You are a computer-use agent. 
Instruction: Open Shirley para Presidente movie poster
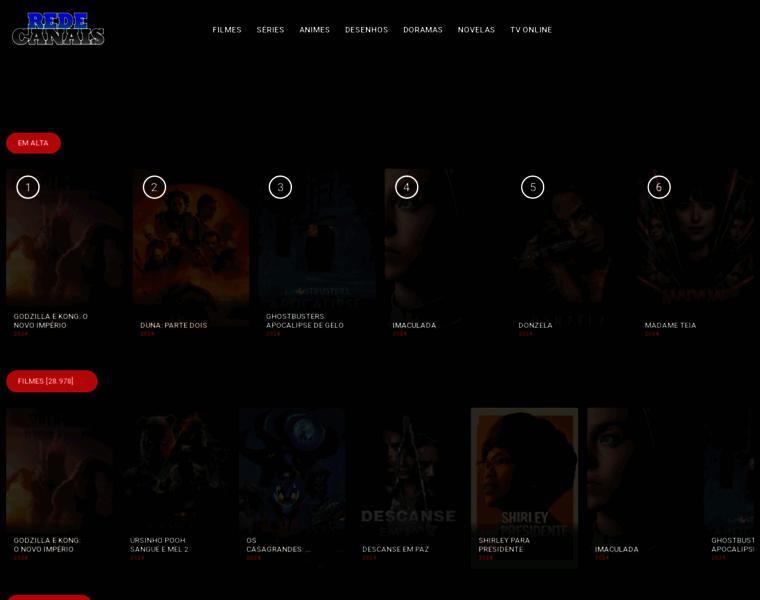point(524,487)
